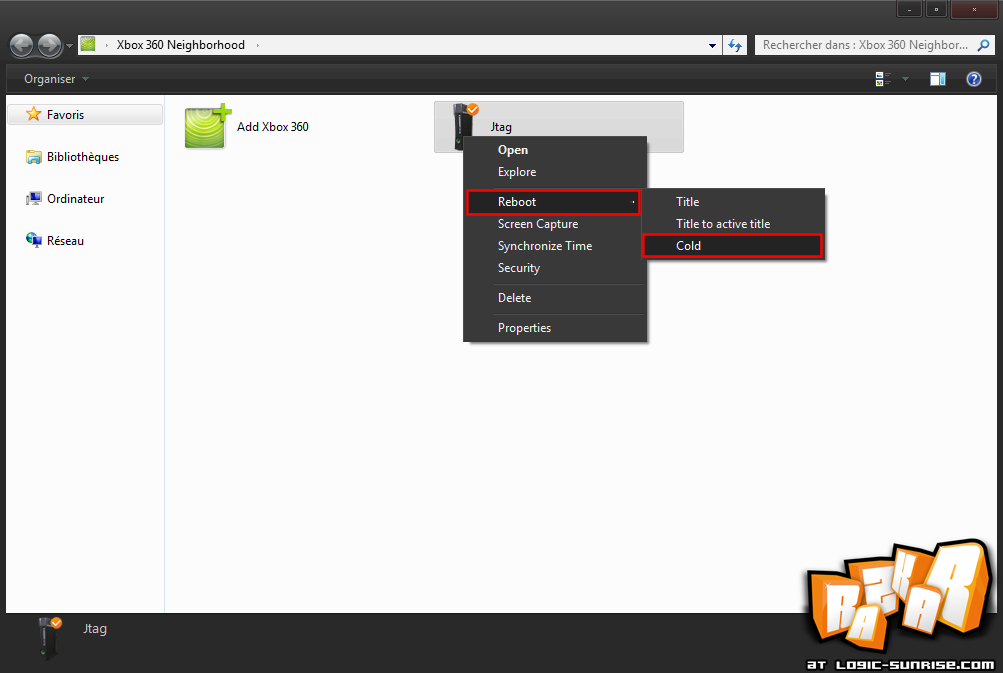Choose Security from the context menu
Screen dimensions: 1003x673
click(x=555, y=268)
